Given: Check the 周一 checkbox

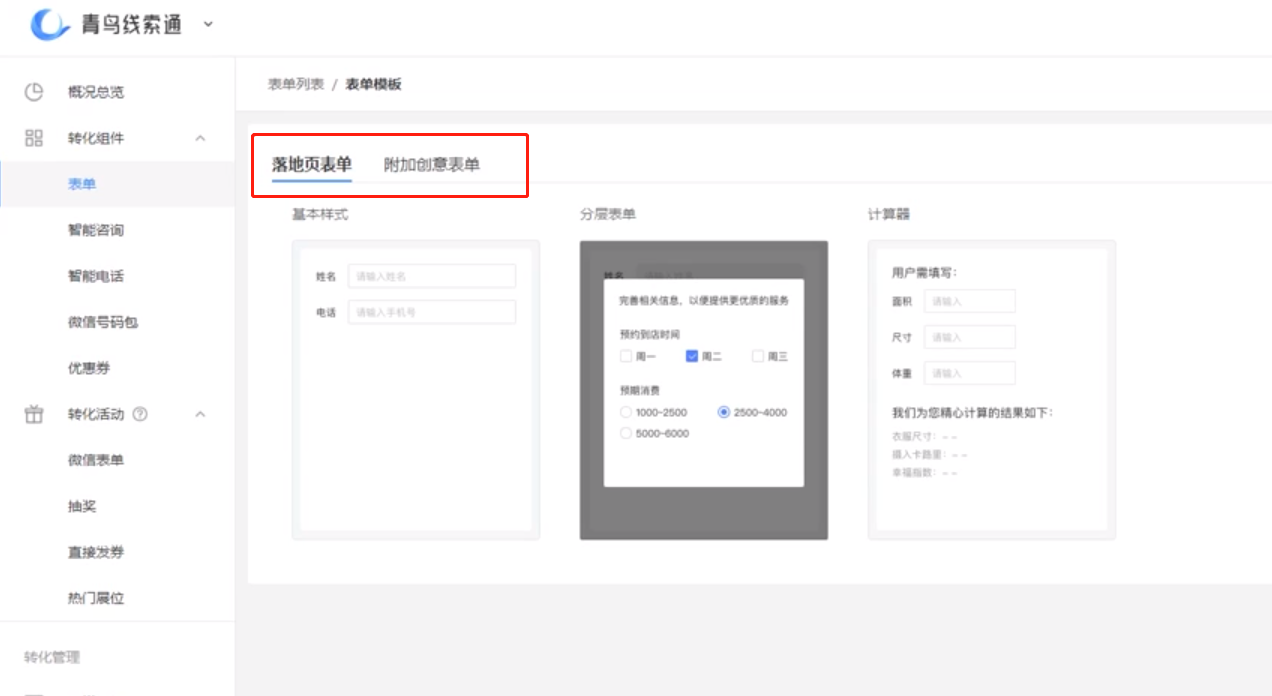Looking at the screenshot, I should click(626, 356).
